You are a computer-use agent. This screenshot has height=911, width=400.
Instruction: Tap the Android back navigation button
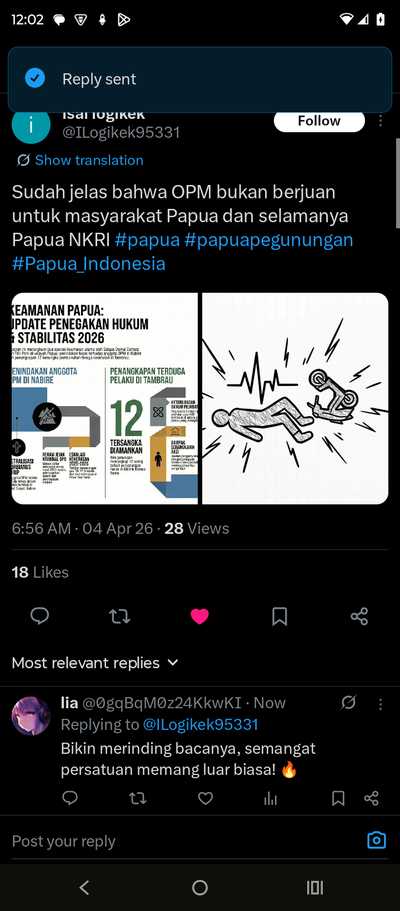coord(84,887)
